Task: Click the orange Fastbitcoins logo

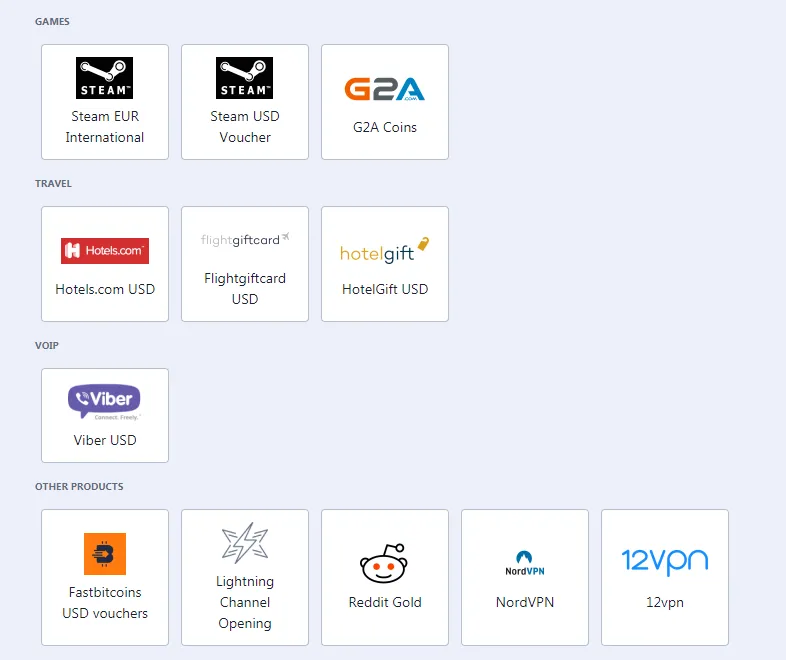Action: pyautogui.click(x=105, y=554)
